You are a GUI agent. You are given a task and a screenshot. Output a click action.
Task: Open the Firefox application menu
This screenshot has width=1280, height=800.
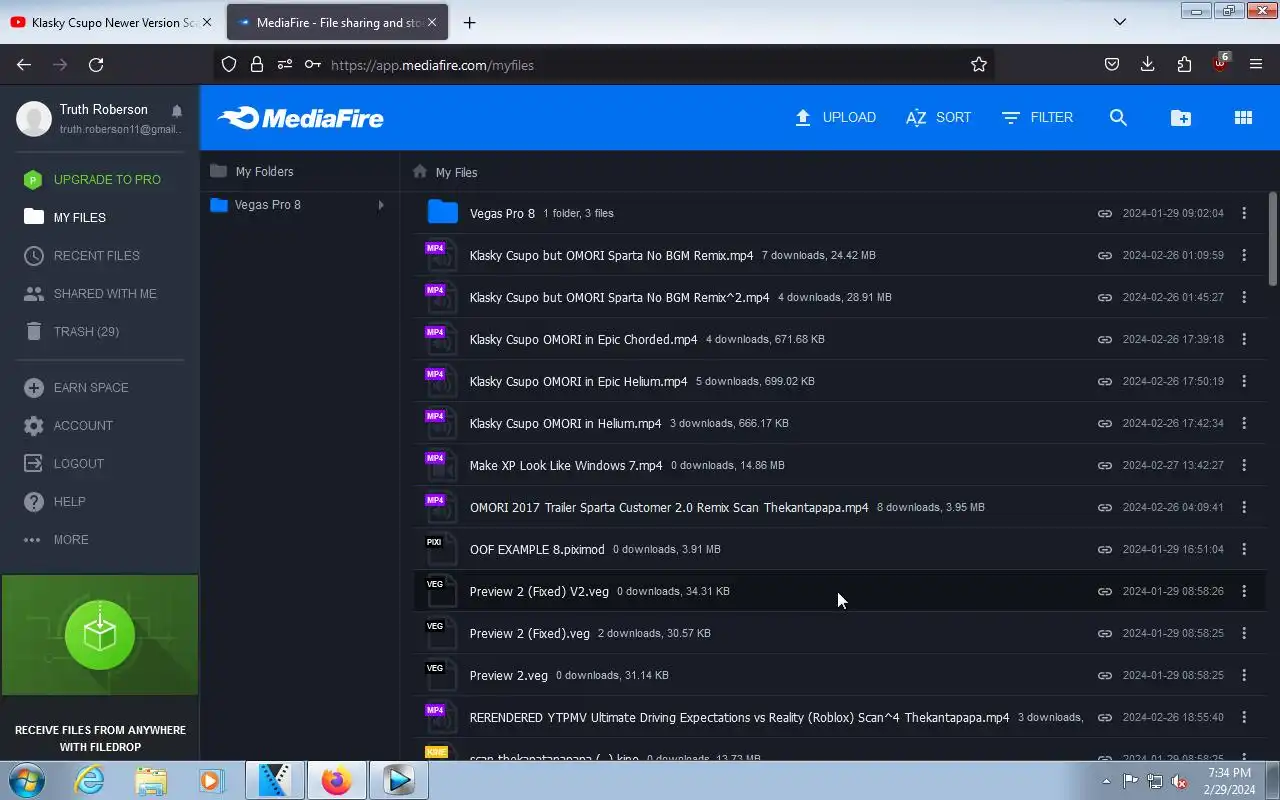click(x=1256, y=65)
